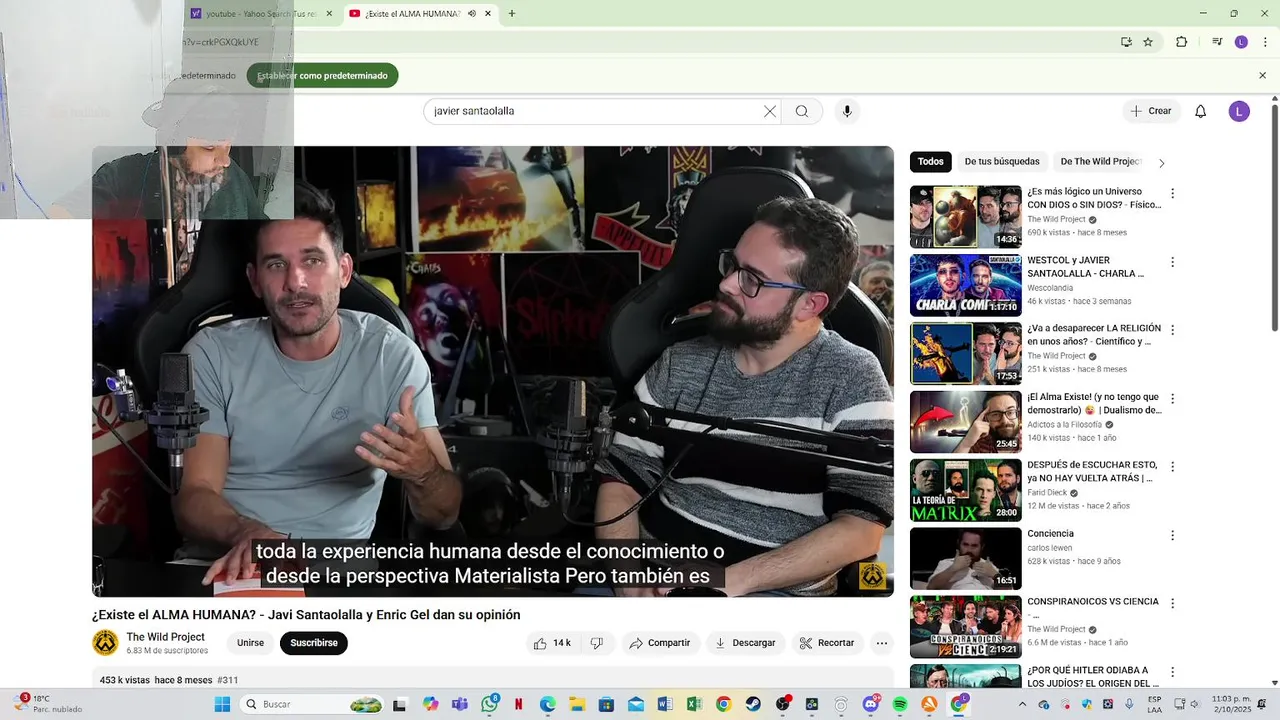Open Steam from the taskbar
The height and width of the screenshot is (720, 1280).
click(x=753, y=704)
